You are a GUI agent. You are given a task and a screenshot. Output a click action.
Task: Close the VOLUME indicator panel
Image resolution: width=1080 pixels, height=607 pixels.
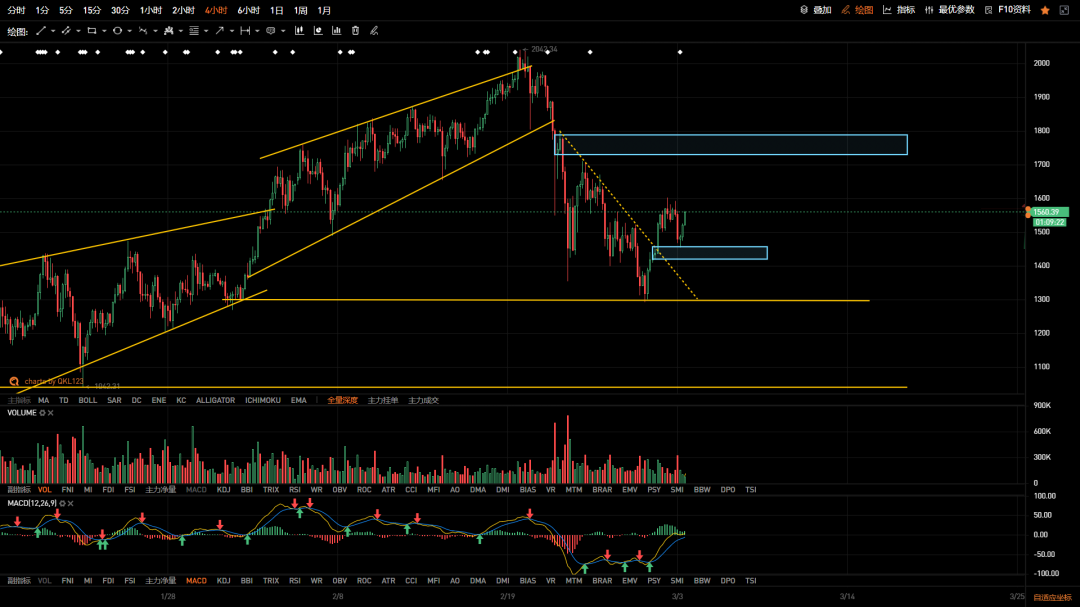click(x=51, y=413)
